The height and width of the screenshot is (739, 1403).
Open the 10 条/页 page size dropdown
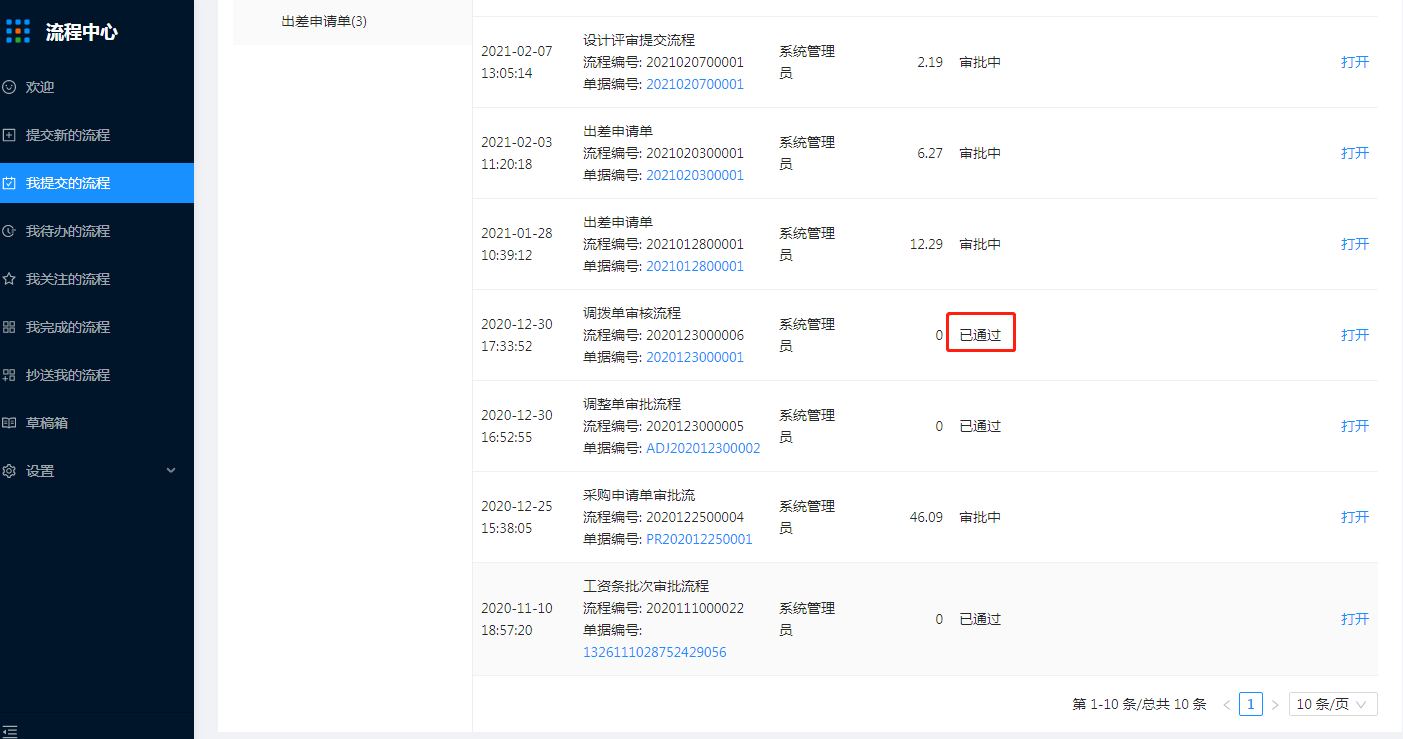[1333, 704]
